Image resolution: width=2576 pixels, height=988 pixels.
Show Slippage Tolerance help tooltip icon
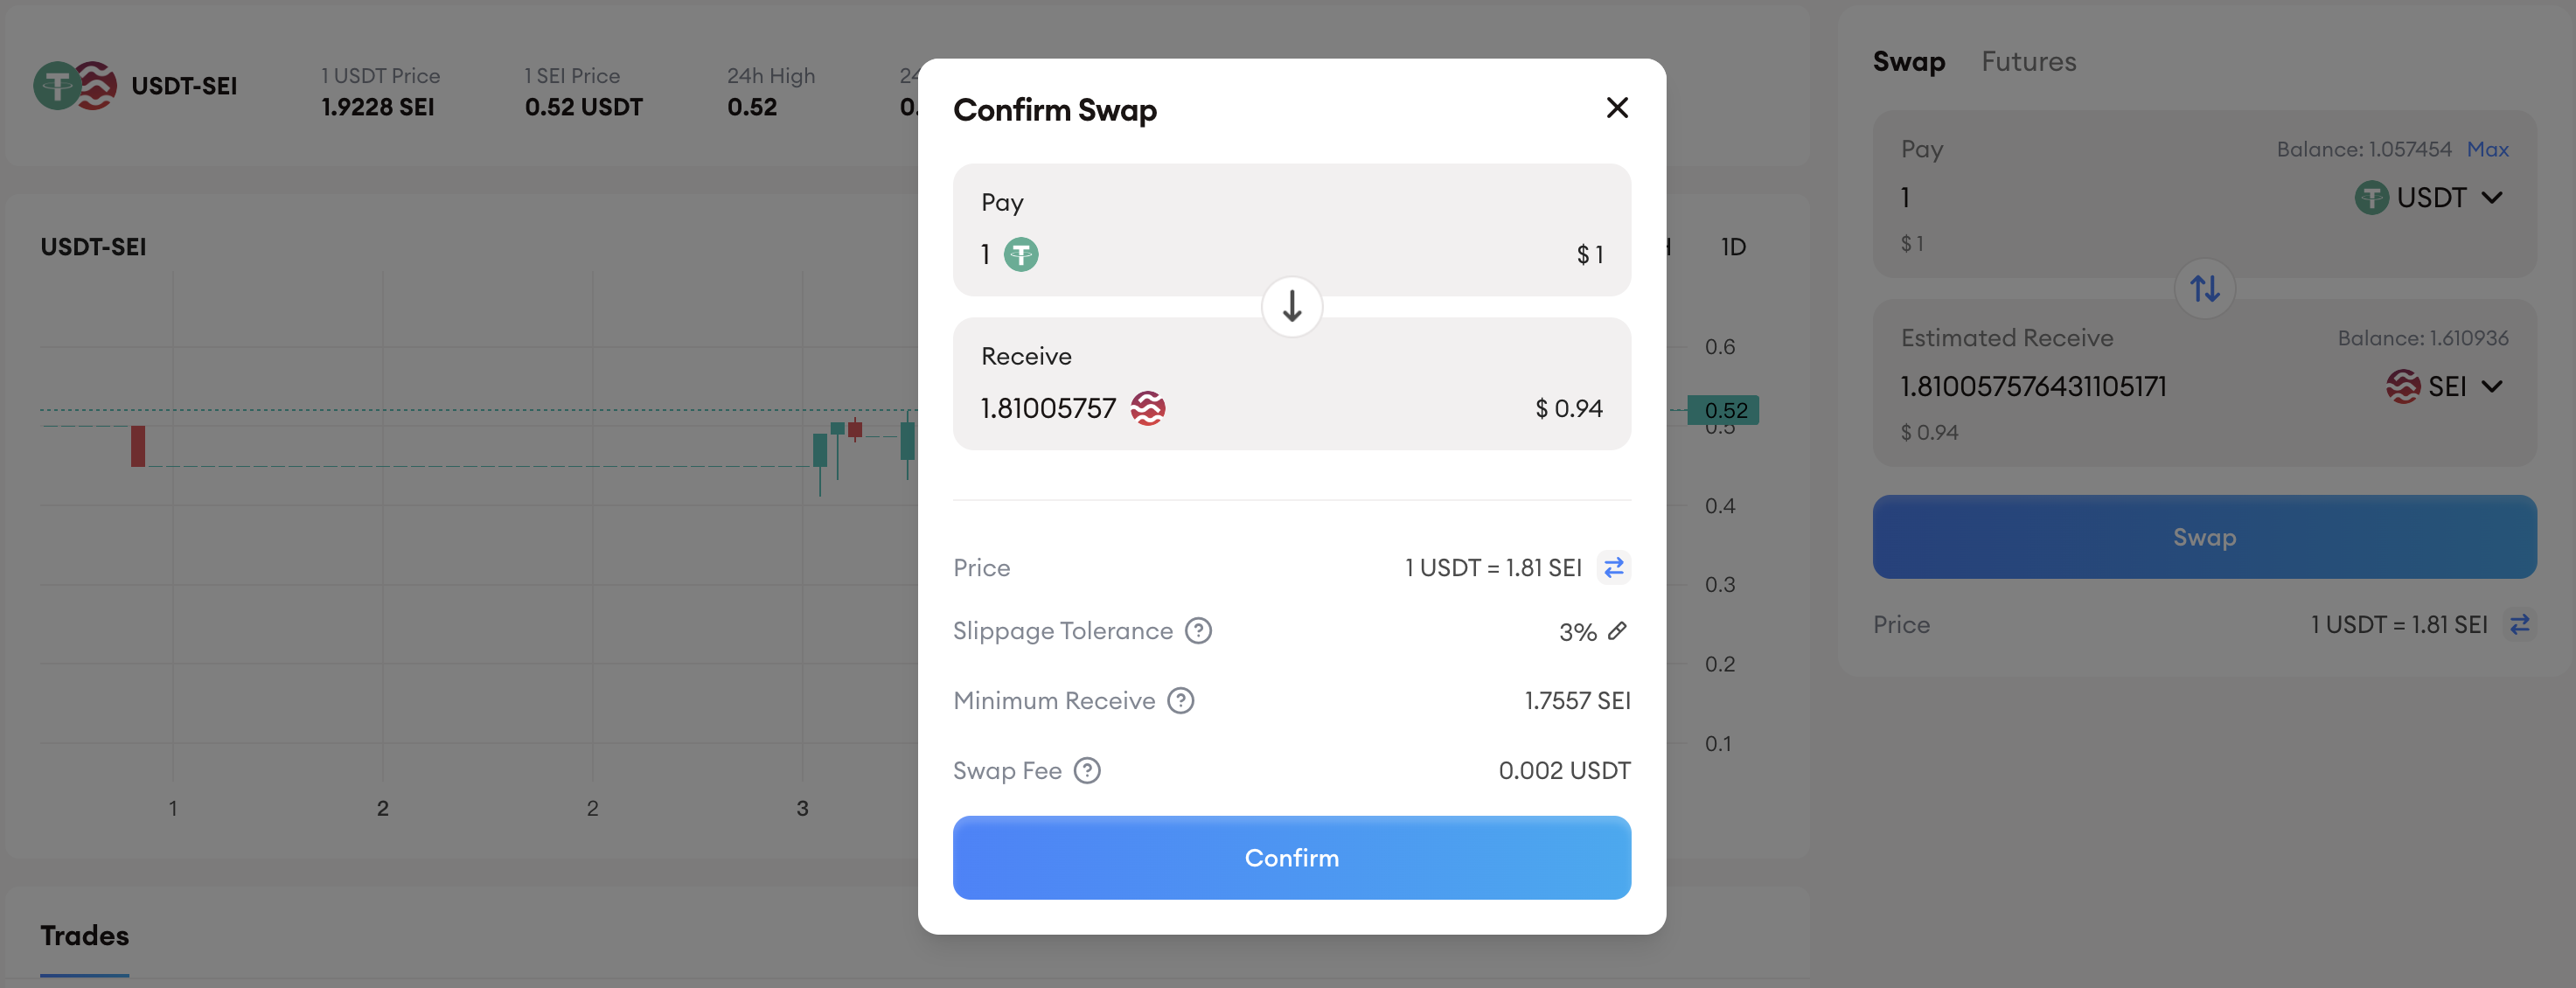(x=1198, y=631)
